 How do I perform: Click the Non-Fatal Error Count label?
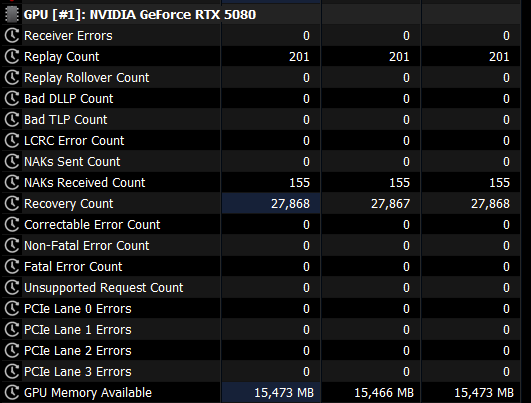coord(86,246)
